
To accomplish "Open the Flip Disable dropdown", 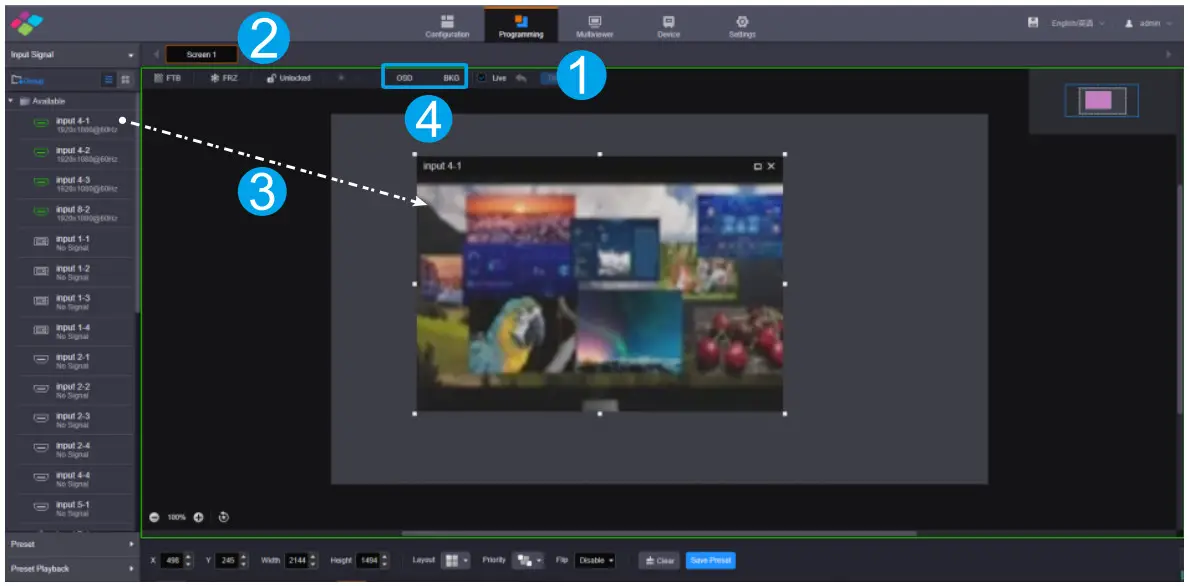I will click(x=595, y=561).
